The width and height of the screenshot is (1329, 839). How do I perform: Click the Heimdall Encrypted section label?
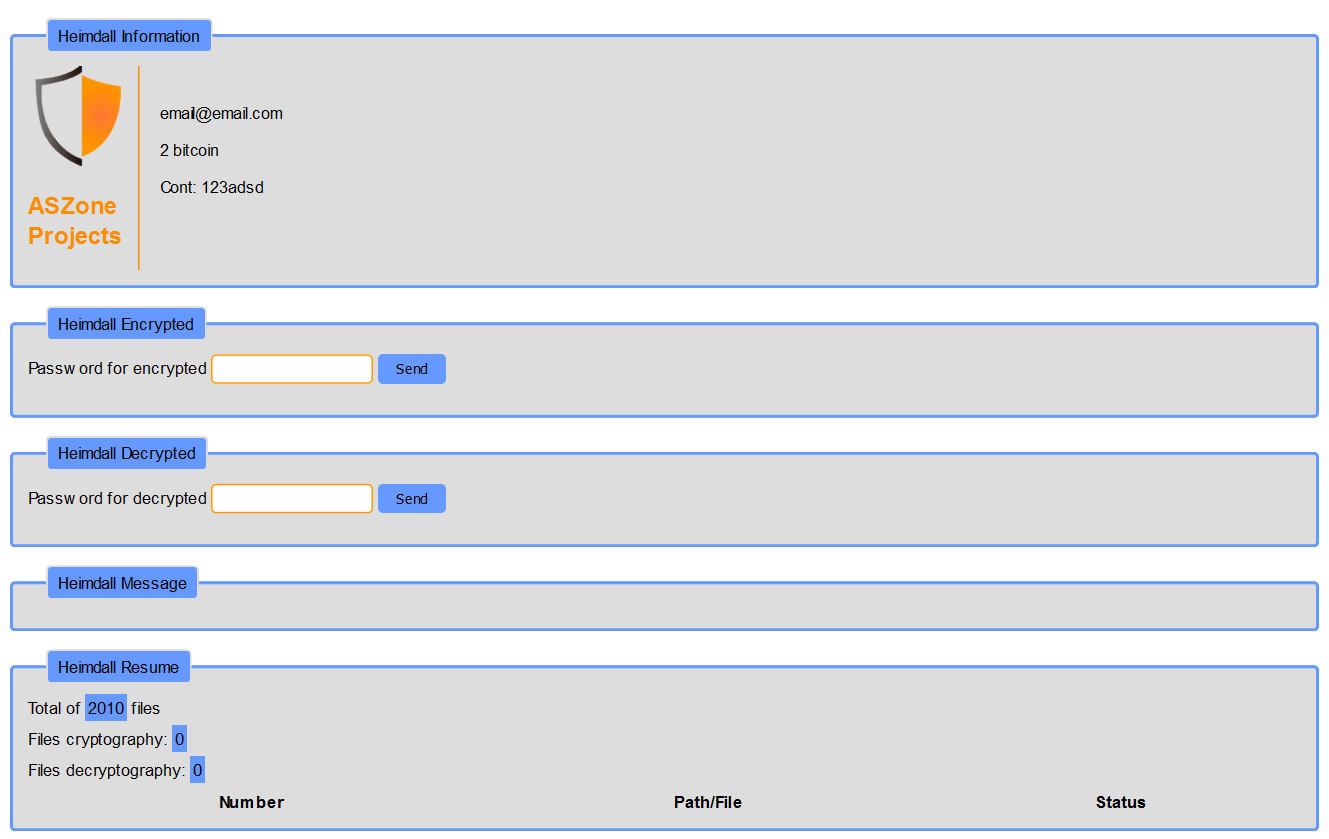tap(126, 324)
